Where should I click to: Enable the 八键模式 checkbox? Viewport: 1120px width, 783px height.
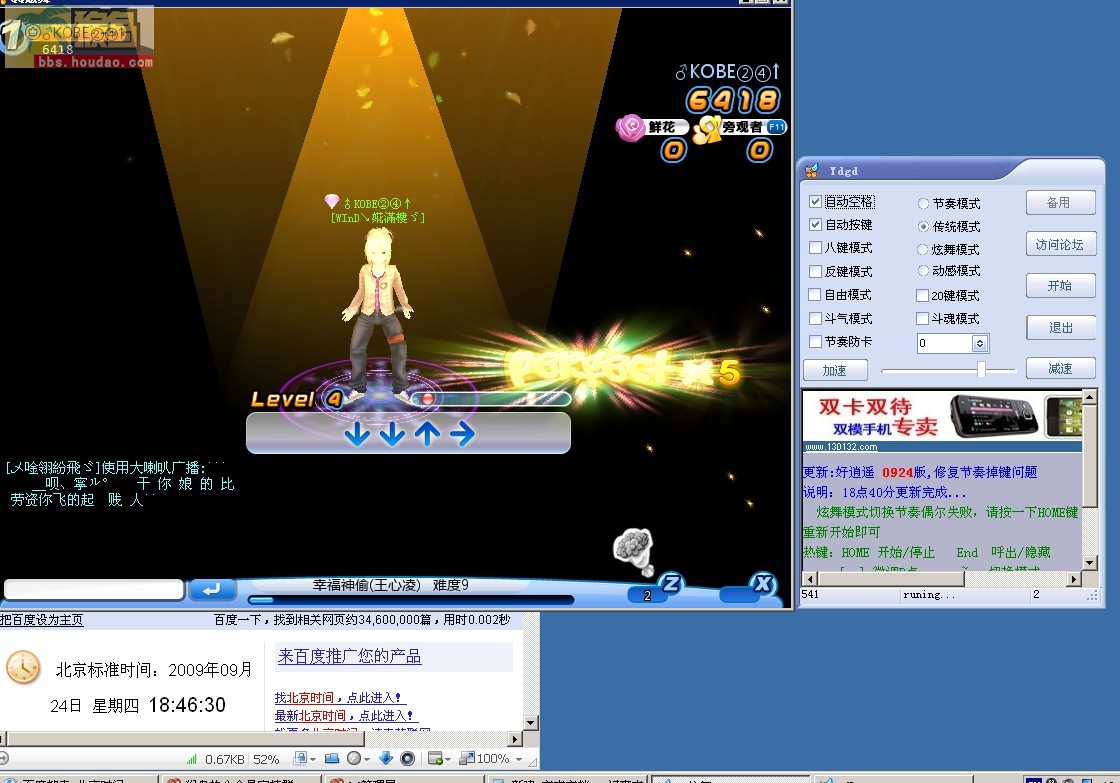[x=815, y=247]
